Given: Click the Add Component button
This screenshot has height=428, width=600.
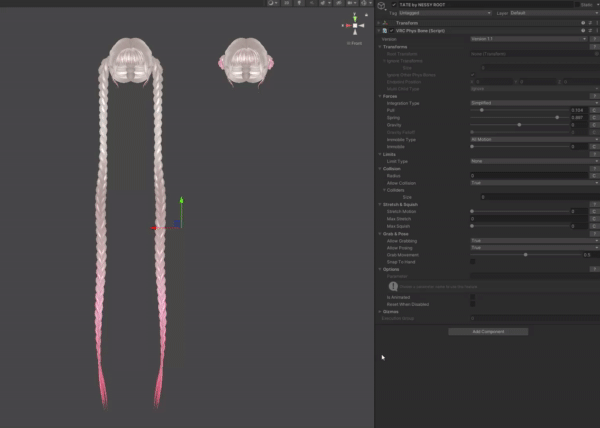Looking at the screenshot, I should [x=487, y=331].
